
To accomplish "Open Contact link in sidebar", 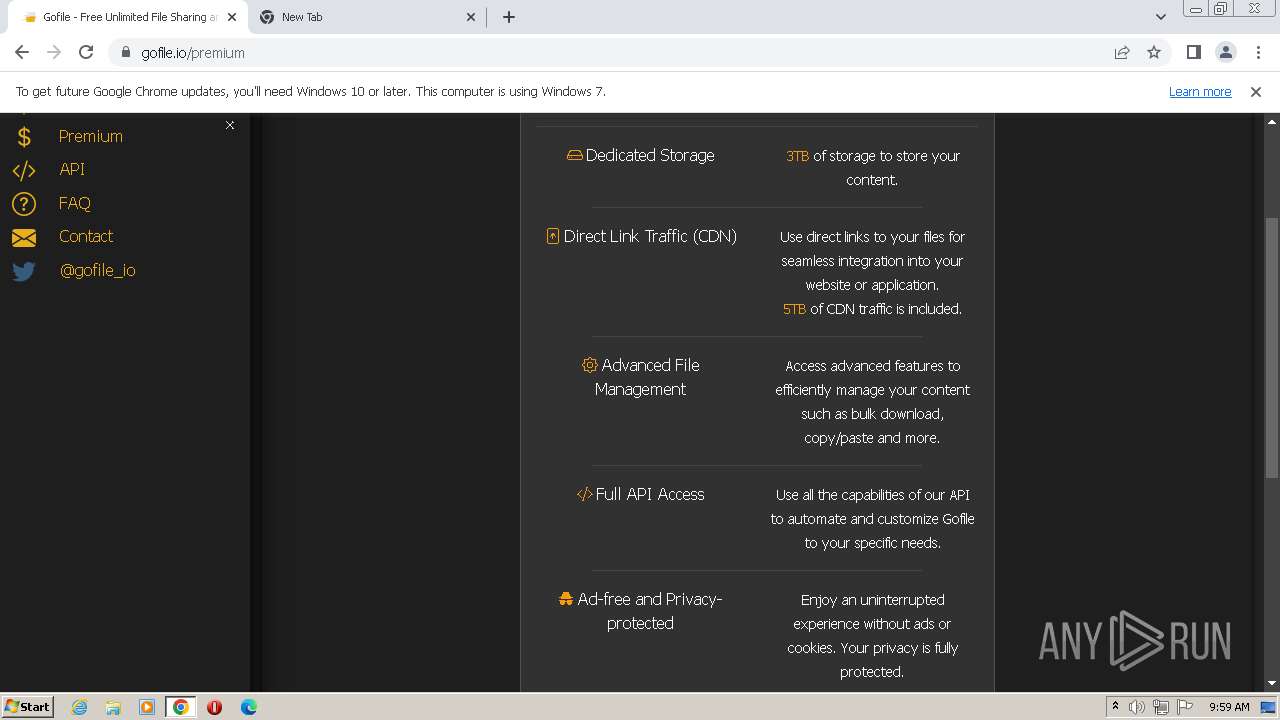I will tap(85, 236).
